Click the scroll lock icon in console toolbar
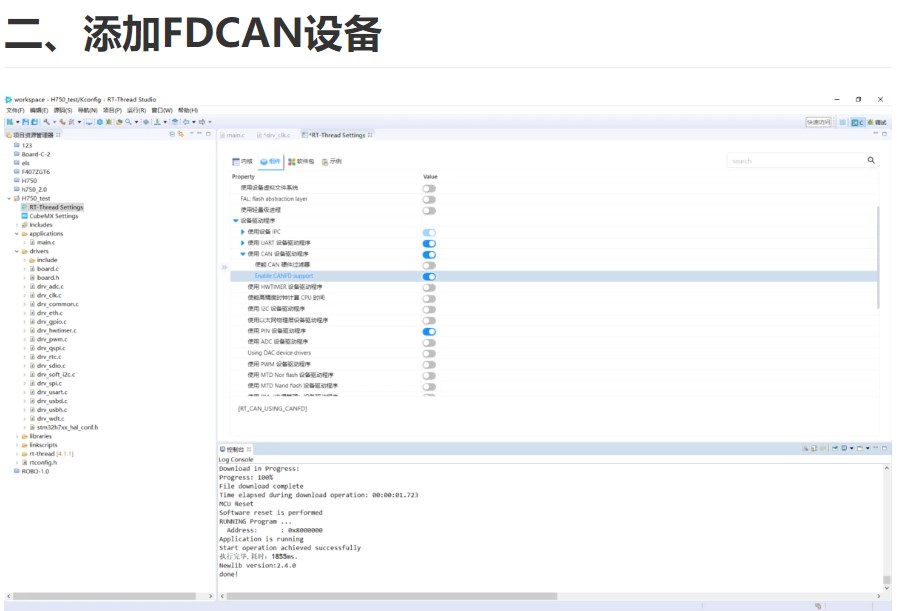The image size is (900, 611). click(x=814, y=448)
